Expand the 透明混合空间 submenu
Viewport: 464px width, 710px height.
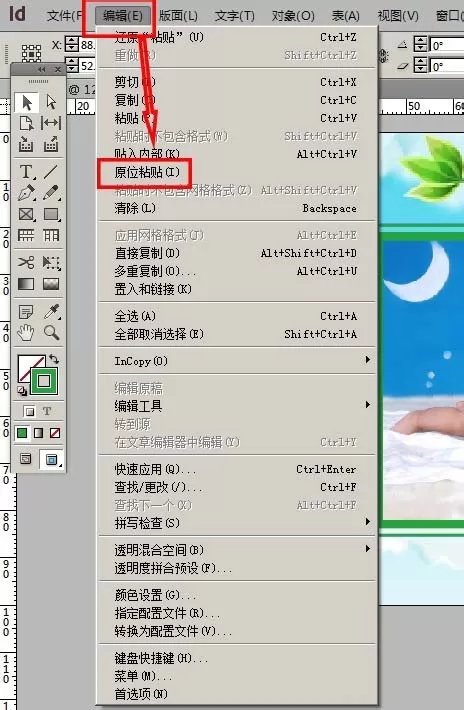coord(237,550)
